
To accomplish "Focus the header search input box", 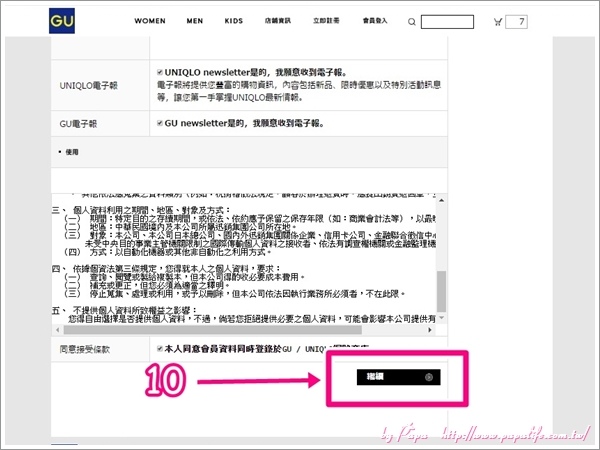I will (x=447, y=22).
